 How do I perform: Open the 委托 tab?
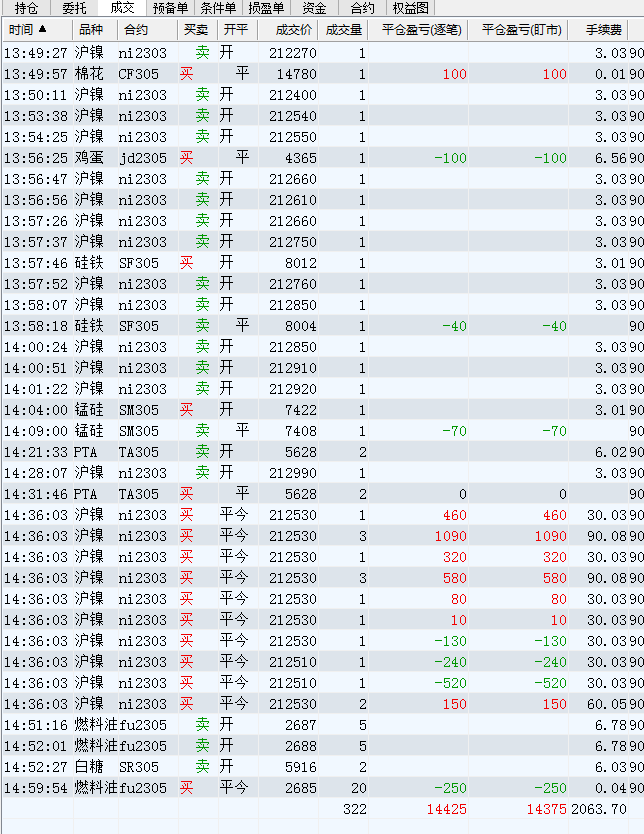pyautogui.click(x=74, y=8)
